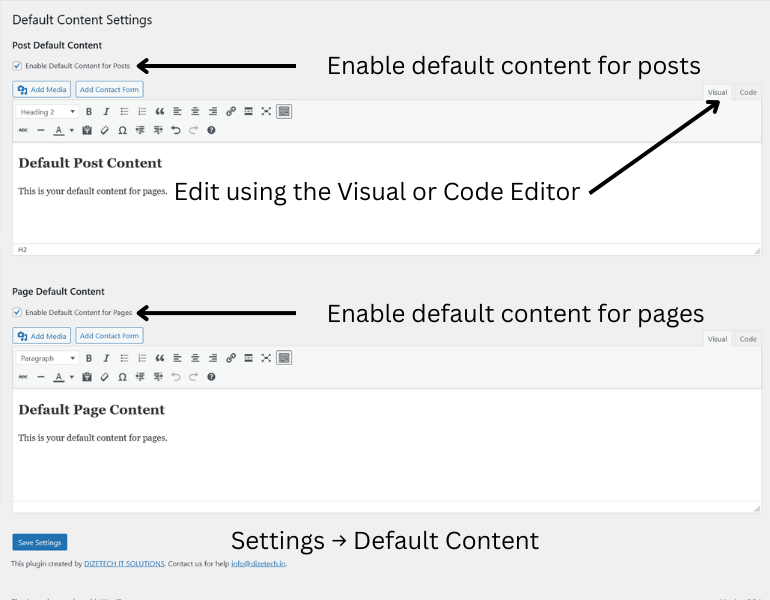Open the Paragraph format dropdown

point(47,358)
